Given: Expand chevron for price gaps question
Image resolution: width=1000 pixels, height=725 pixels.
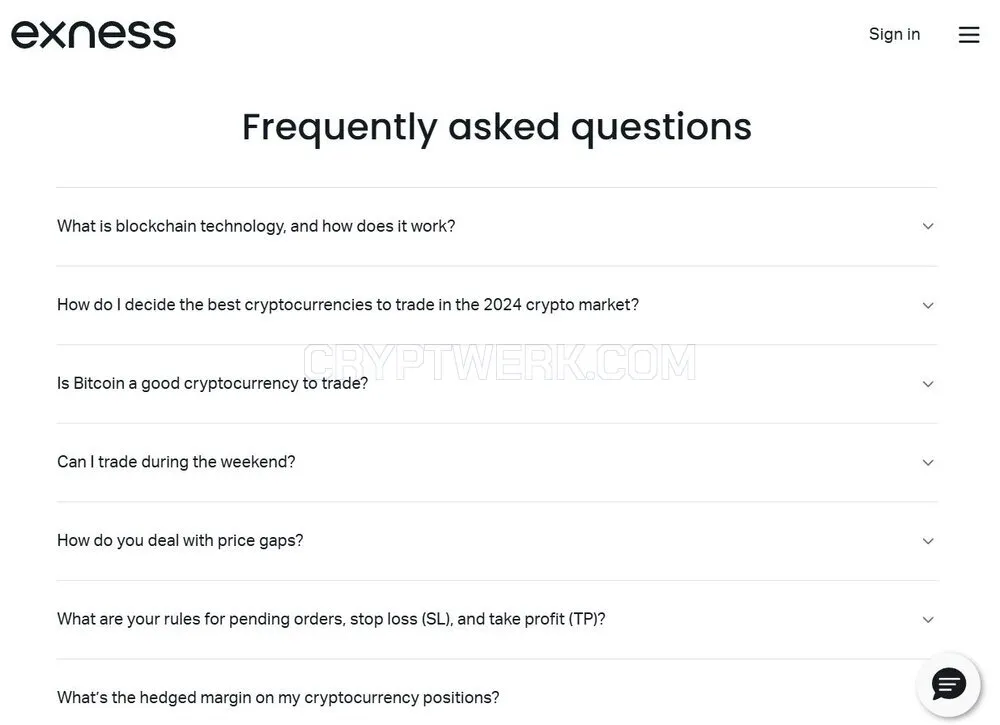Looking at the screenshot, I should coord(928,541).
